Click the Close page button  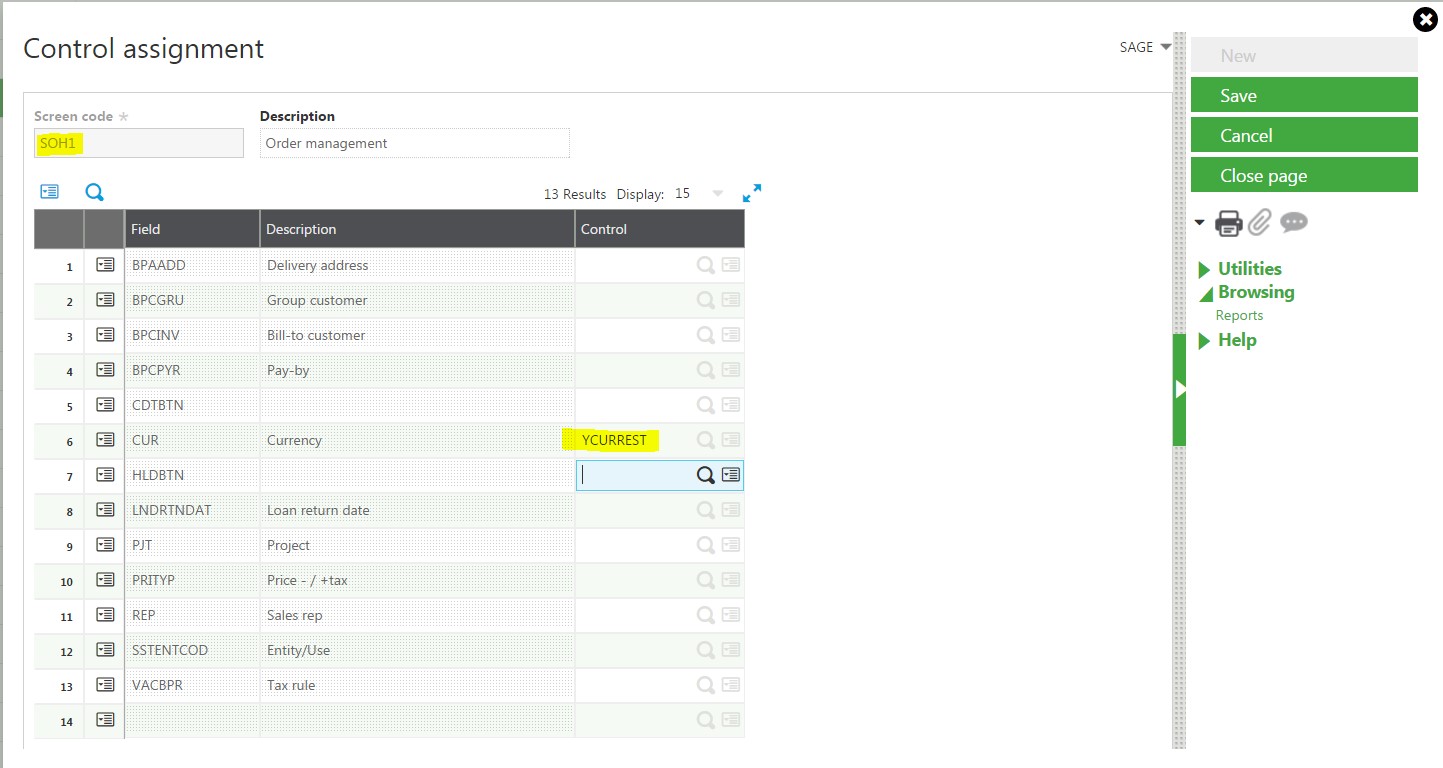[1304, 175]
